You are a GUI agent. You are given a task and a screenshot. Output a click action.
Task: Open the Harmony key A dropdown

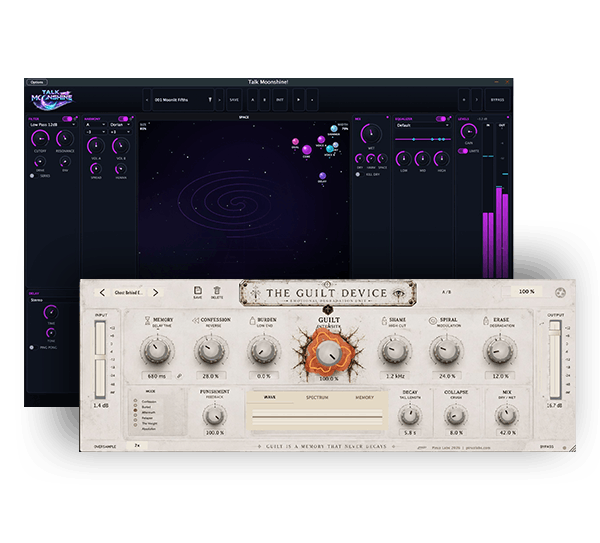96,125
